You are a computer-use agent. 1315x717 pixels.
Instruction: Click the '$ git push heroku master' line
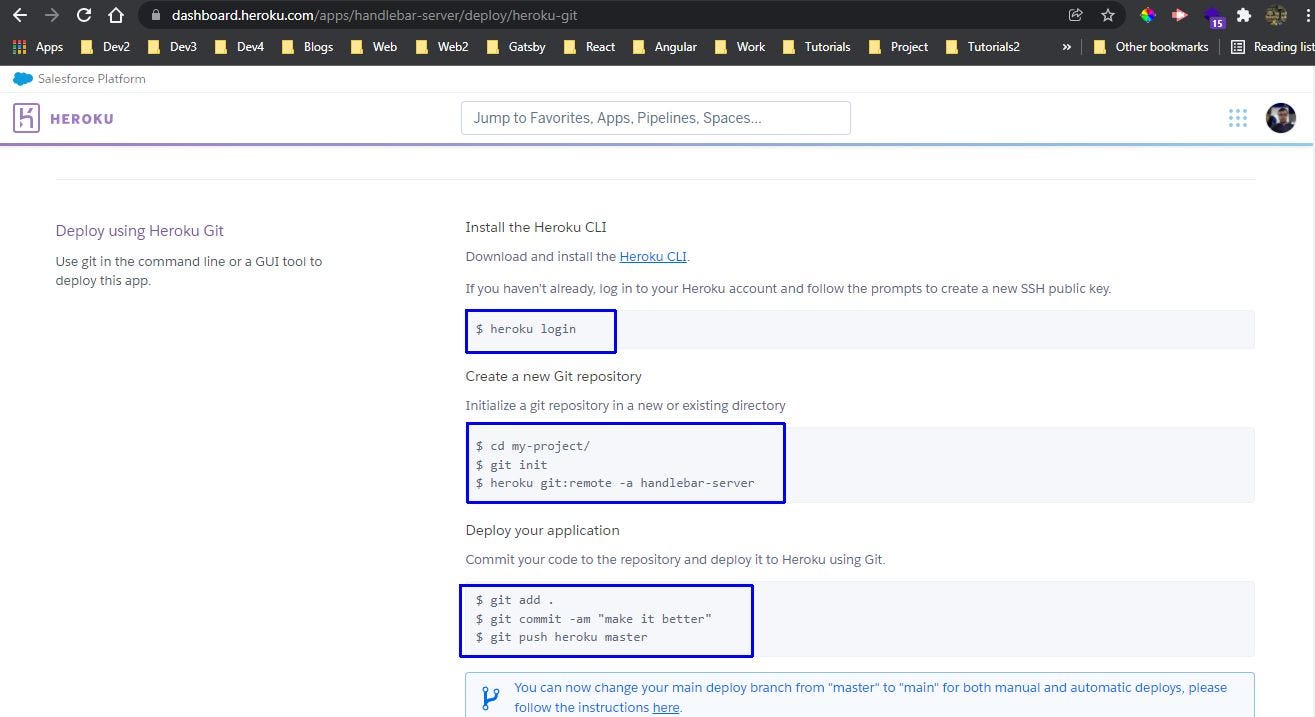(562, 637)
